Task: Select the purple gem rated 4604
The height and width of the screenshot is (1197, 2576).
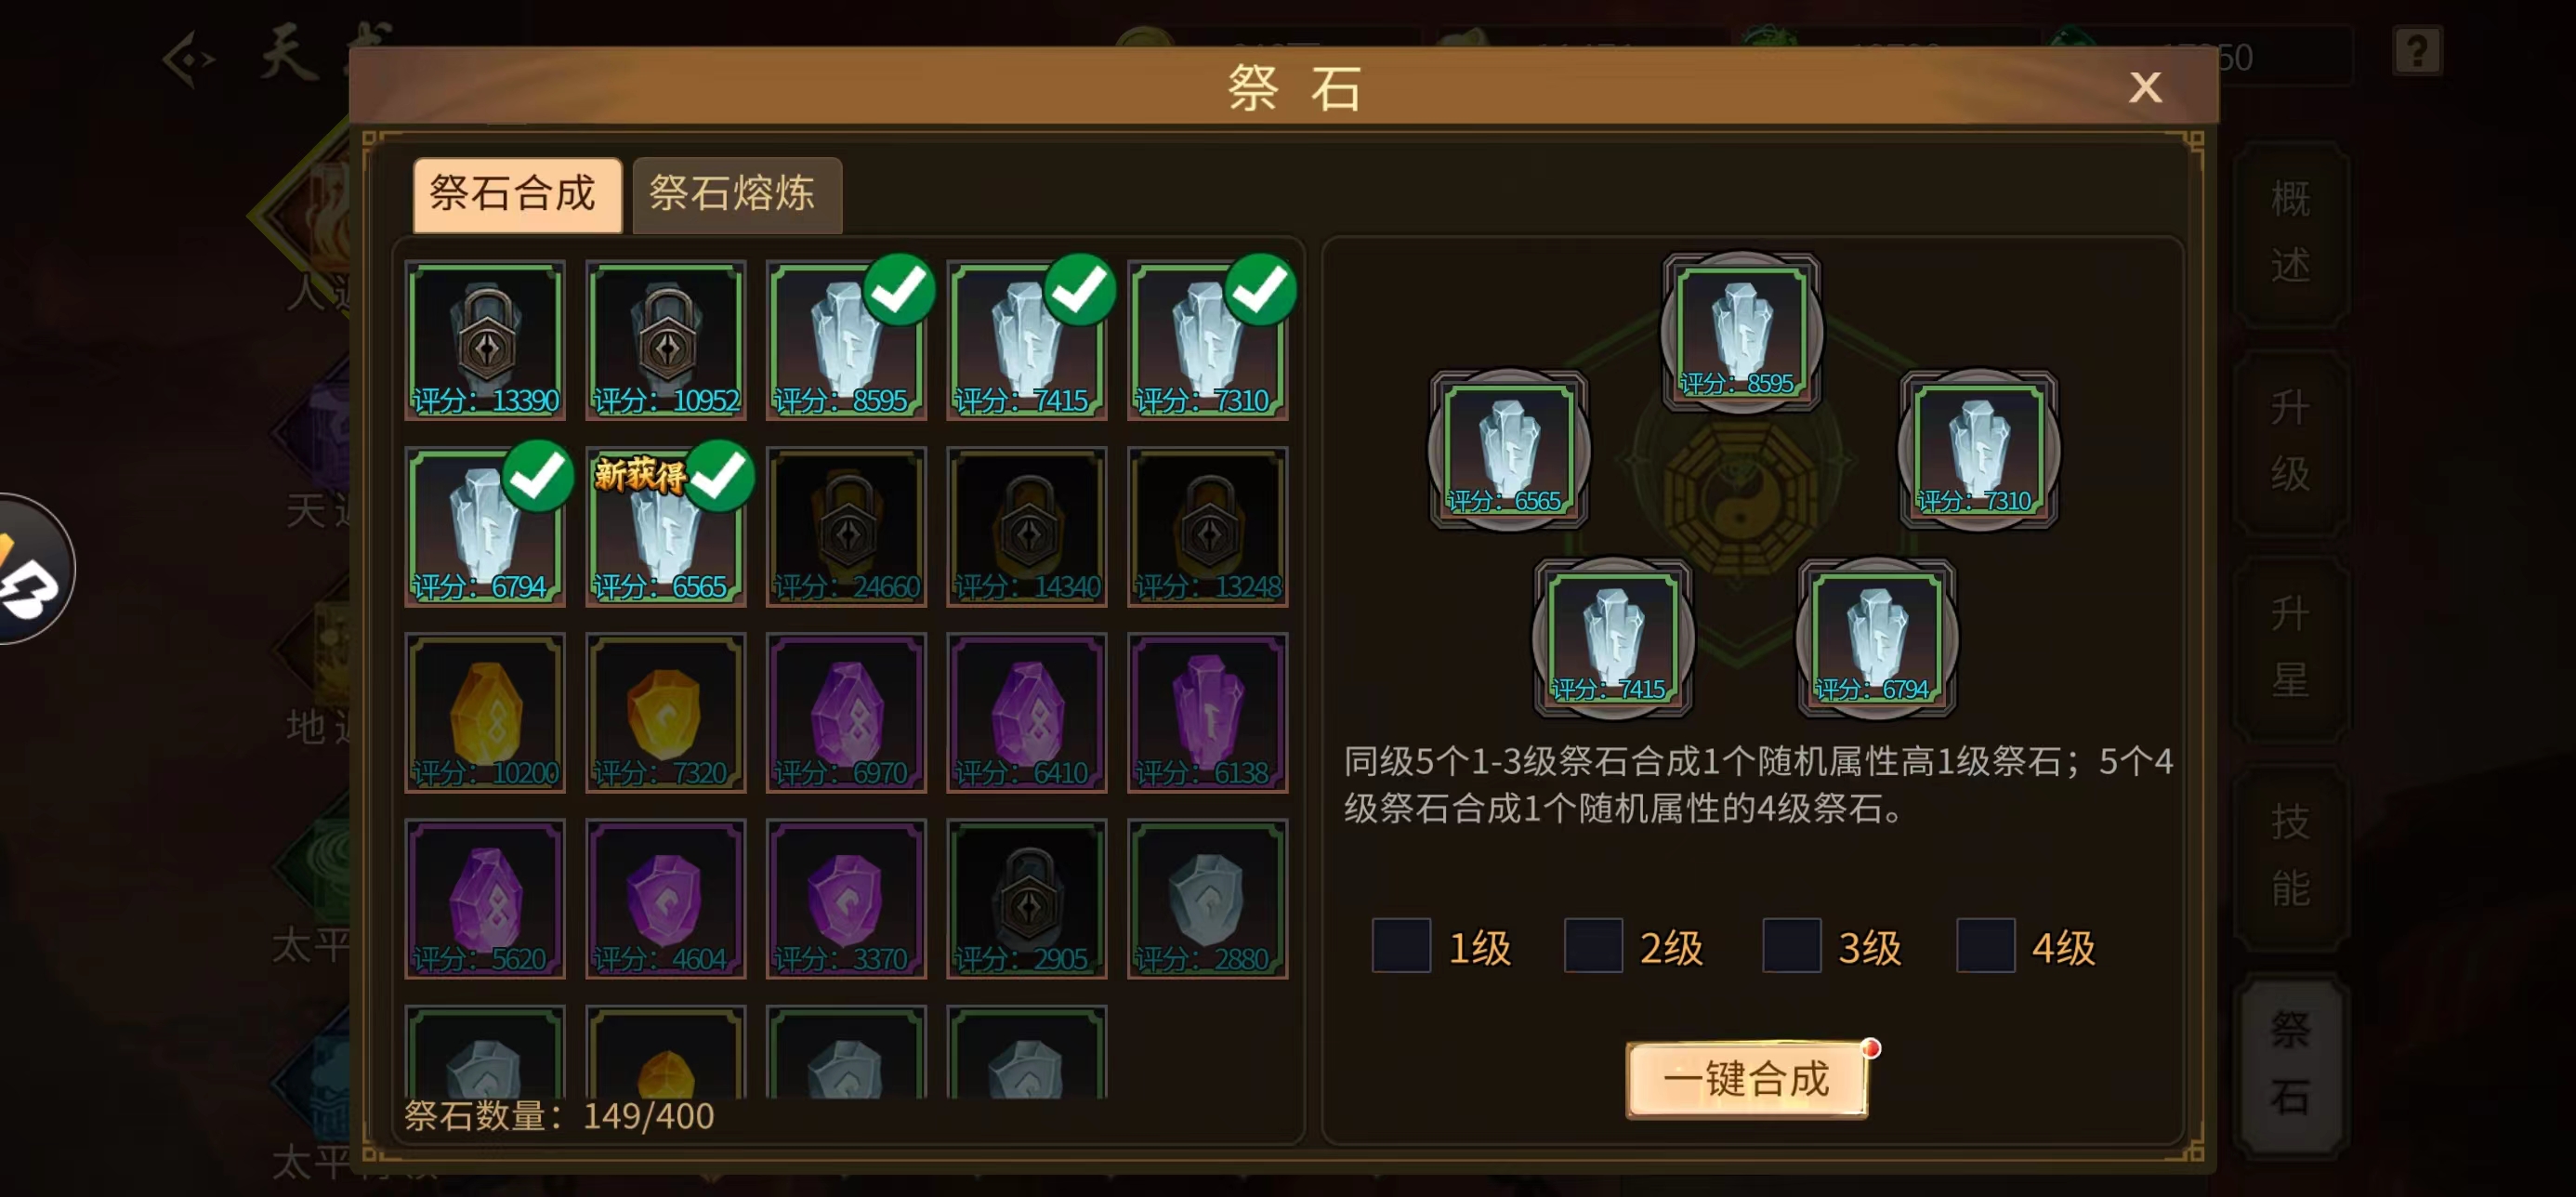Action: tap(665, 898)
